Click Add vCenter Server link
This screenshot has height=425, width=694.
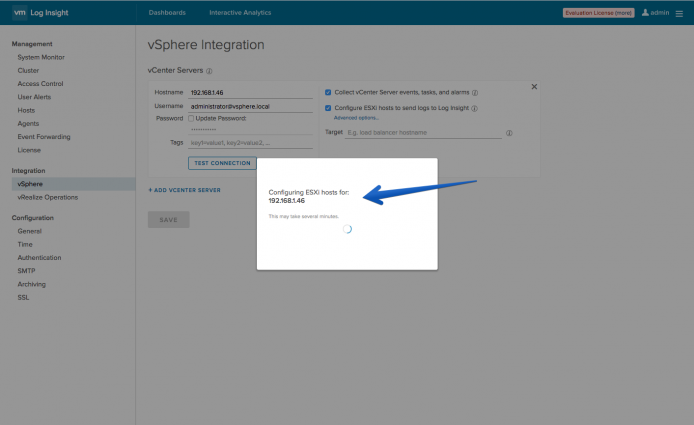[x=185, y=190]
